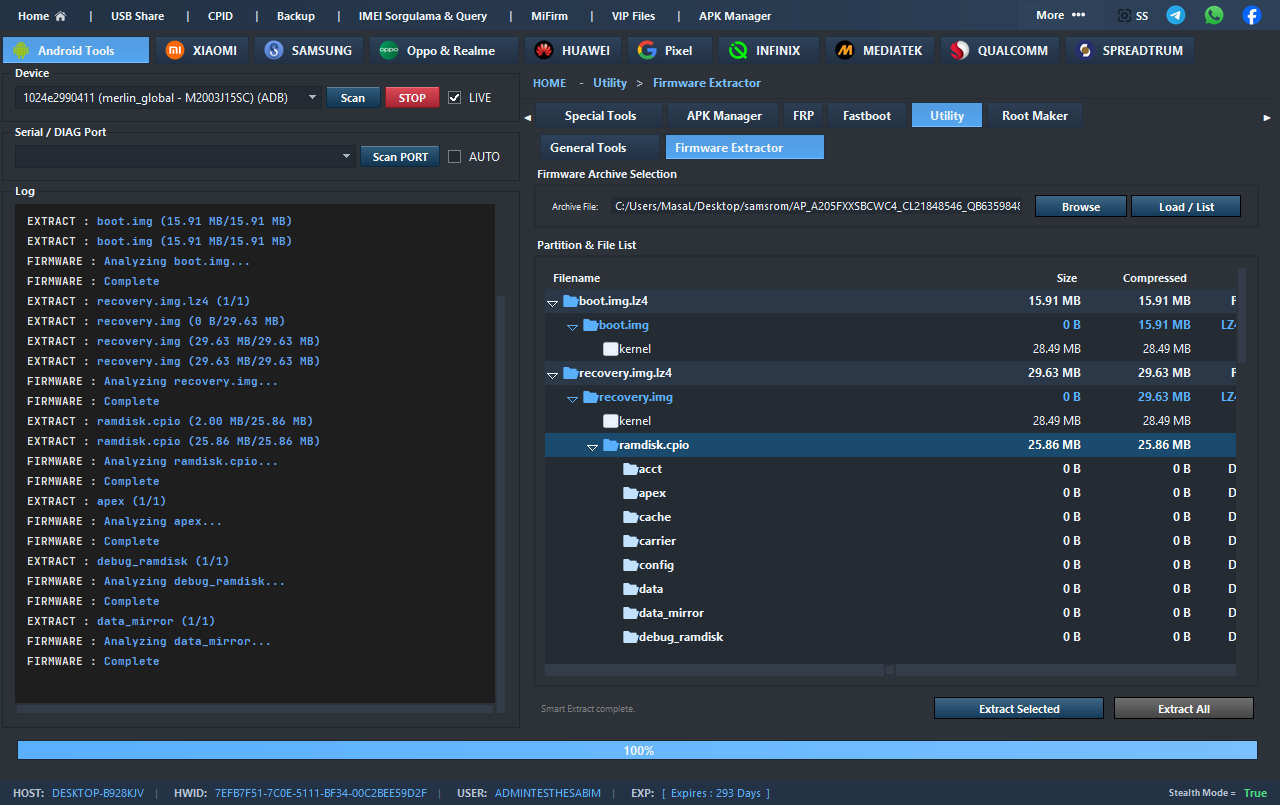Open the Telegram icon link
Image resolution: width=1280 pixels, height=805 pixels.
coord(1176,15)
